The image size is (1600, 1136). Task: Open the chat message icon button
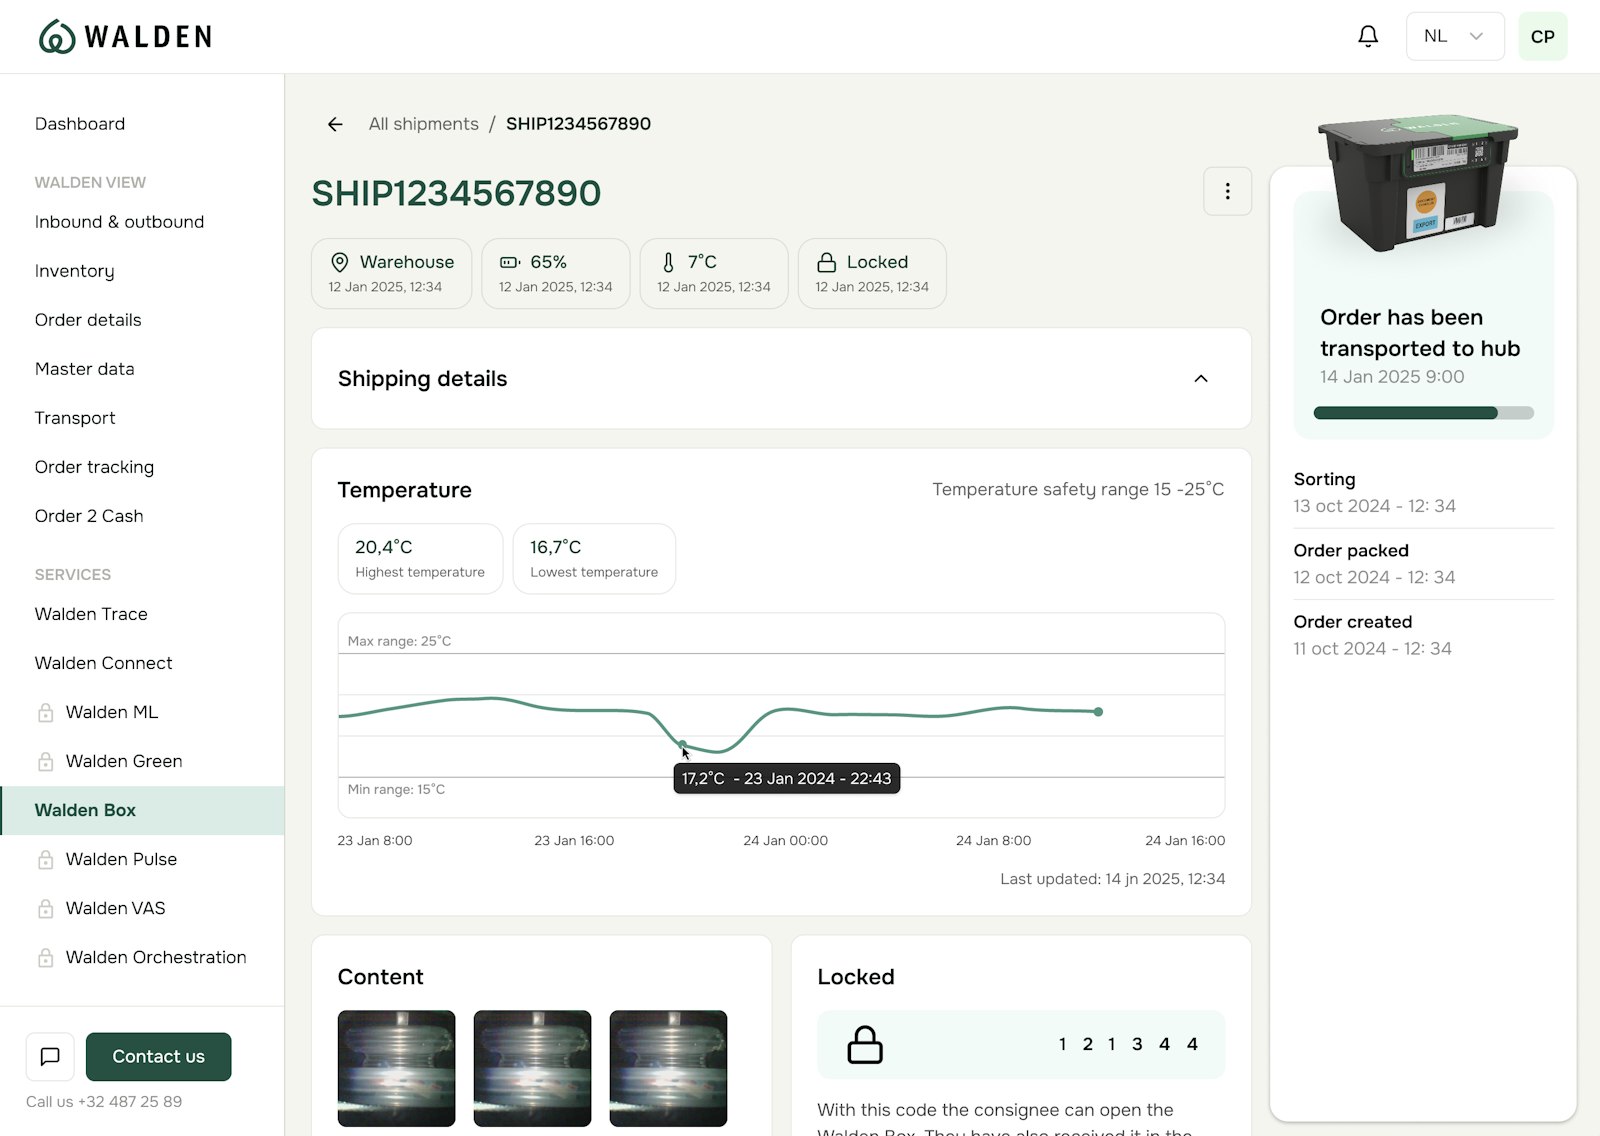(x=50, y=1057)
